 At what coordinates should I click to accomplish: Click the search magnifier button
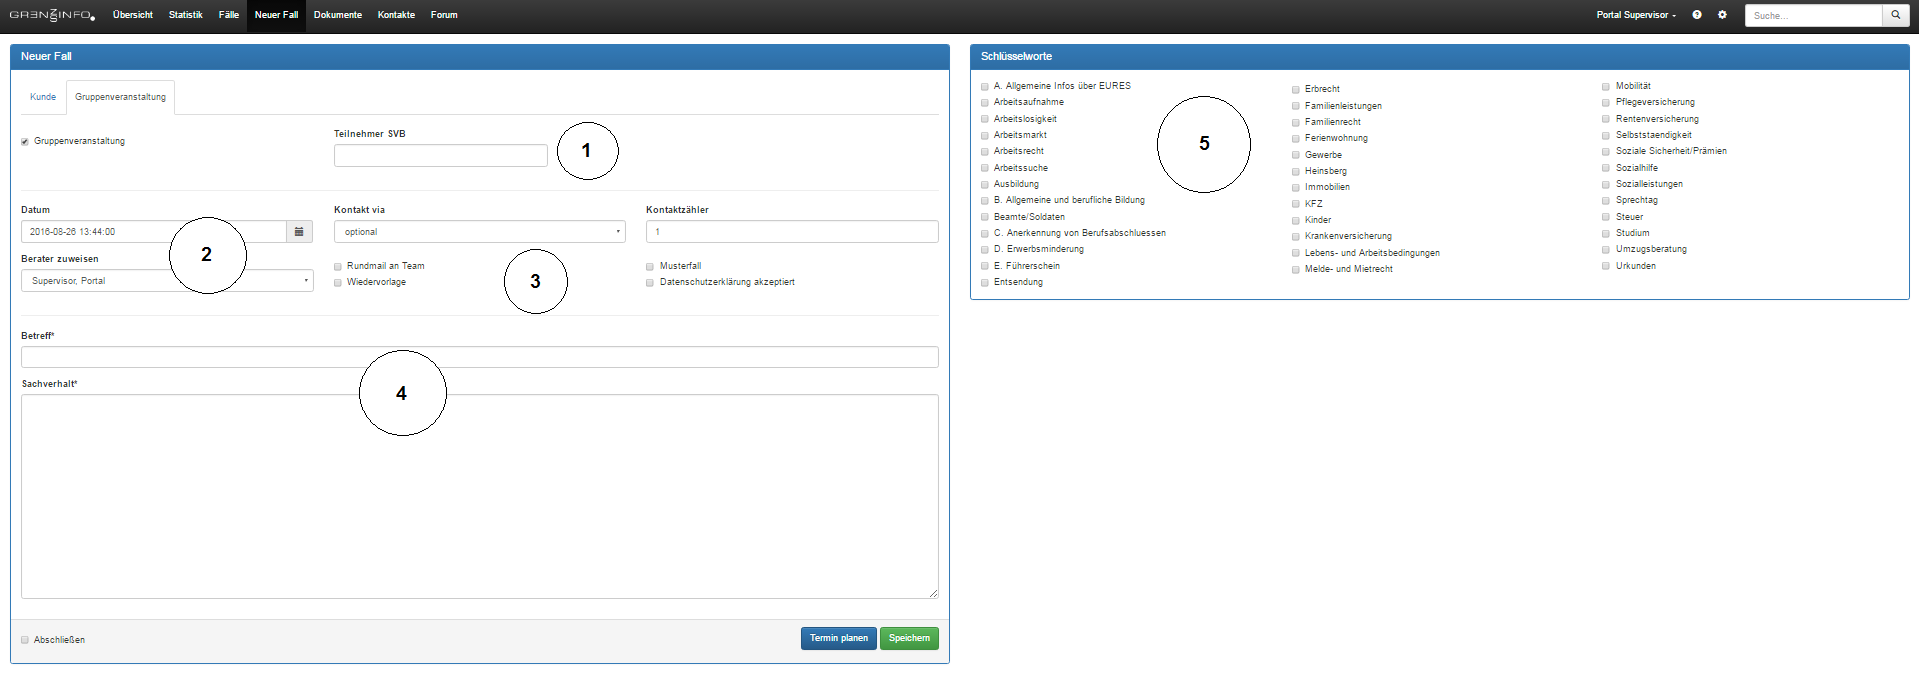pos(1895,15)
